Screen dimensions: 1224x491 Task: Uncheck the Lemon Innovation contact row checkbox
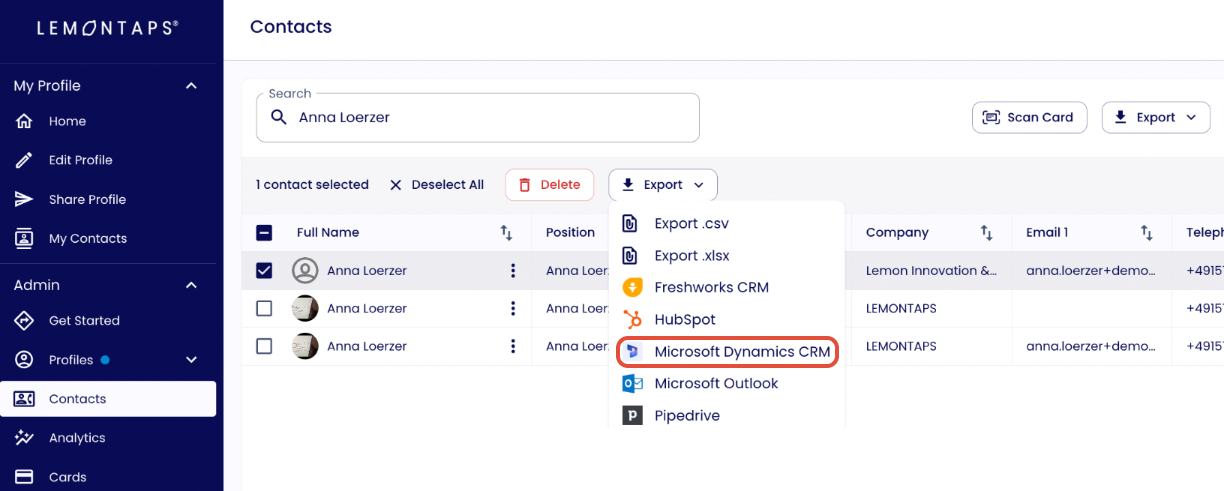coord(264,271)
